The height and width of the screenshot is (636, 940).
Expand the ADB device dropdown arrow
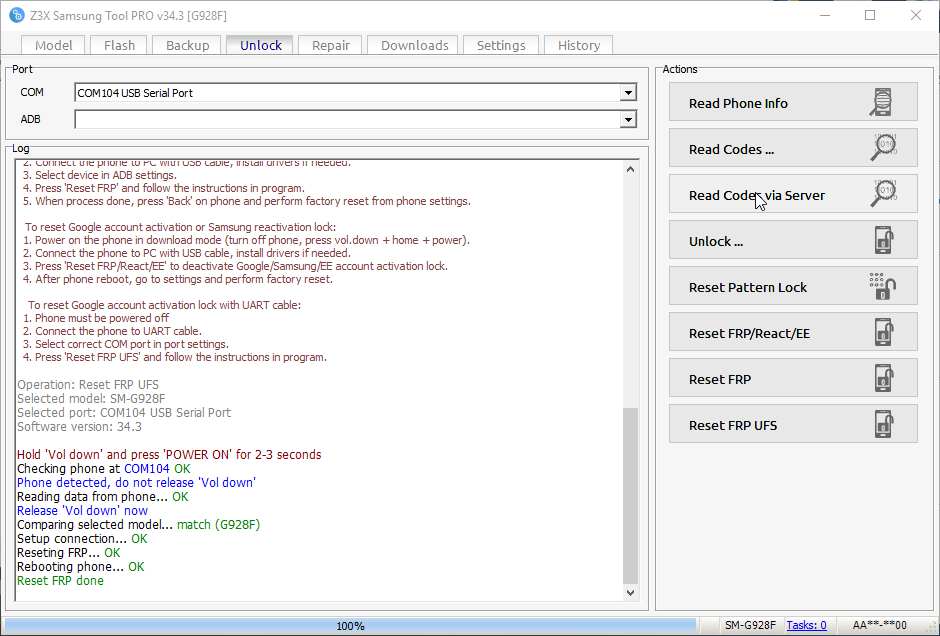pos(628,119)
